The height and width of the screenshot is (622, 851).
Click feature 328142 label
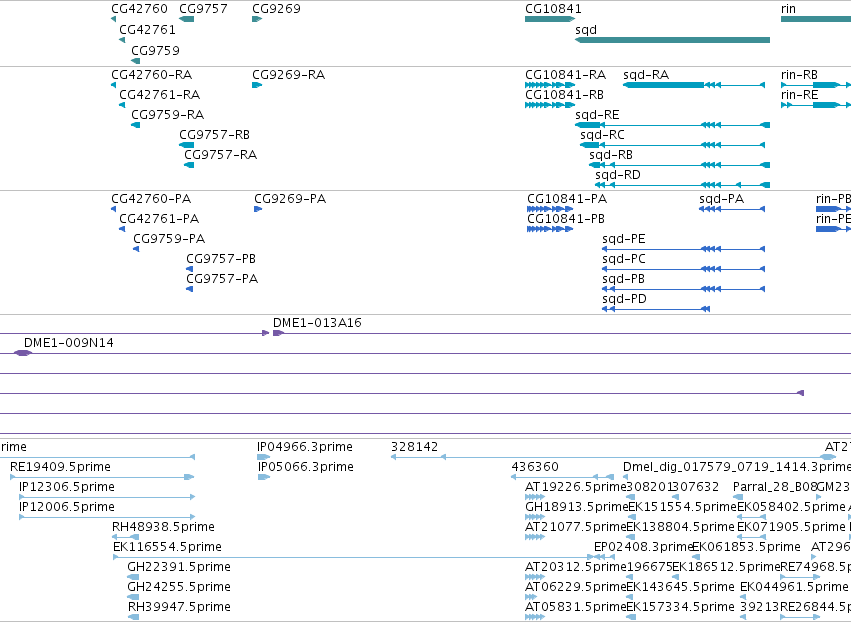click(x=414, y=447)
